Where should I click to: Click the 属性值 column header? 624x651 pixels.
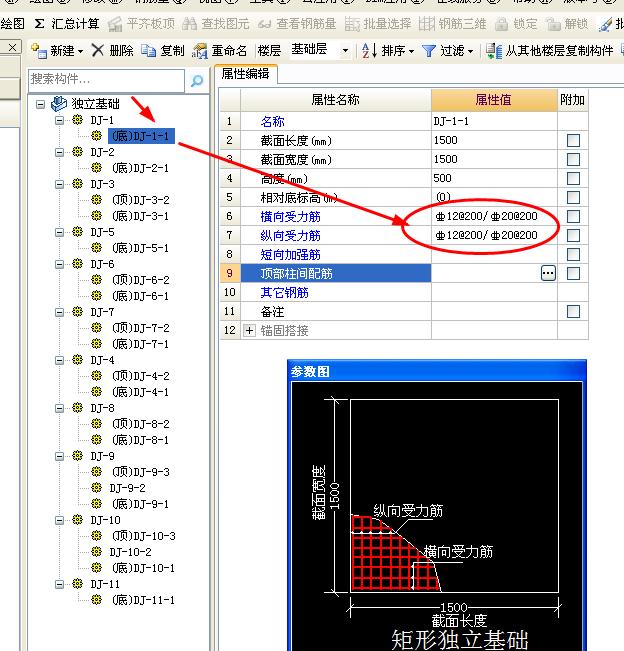494,100
